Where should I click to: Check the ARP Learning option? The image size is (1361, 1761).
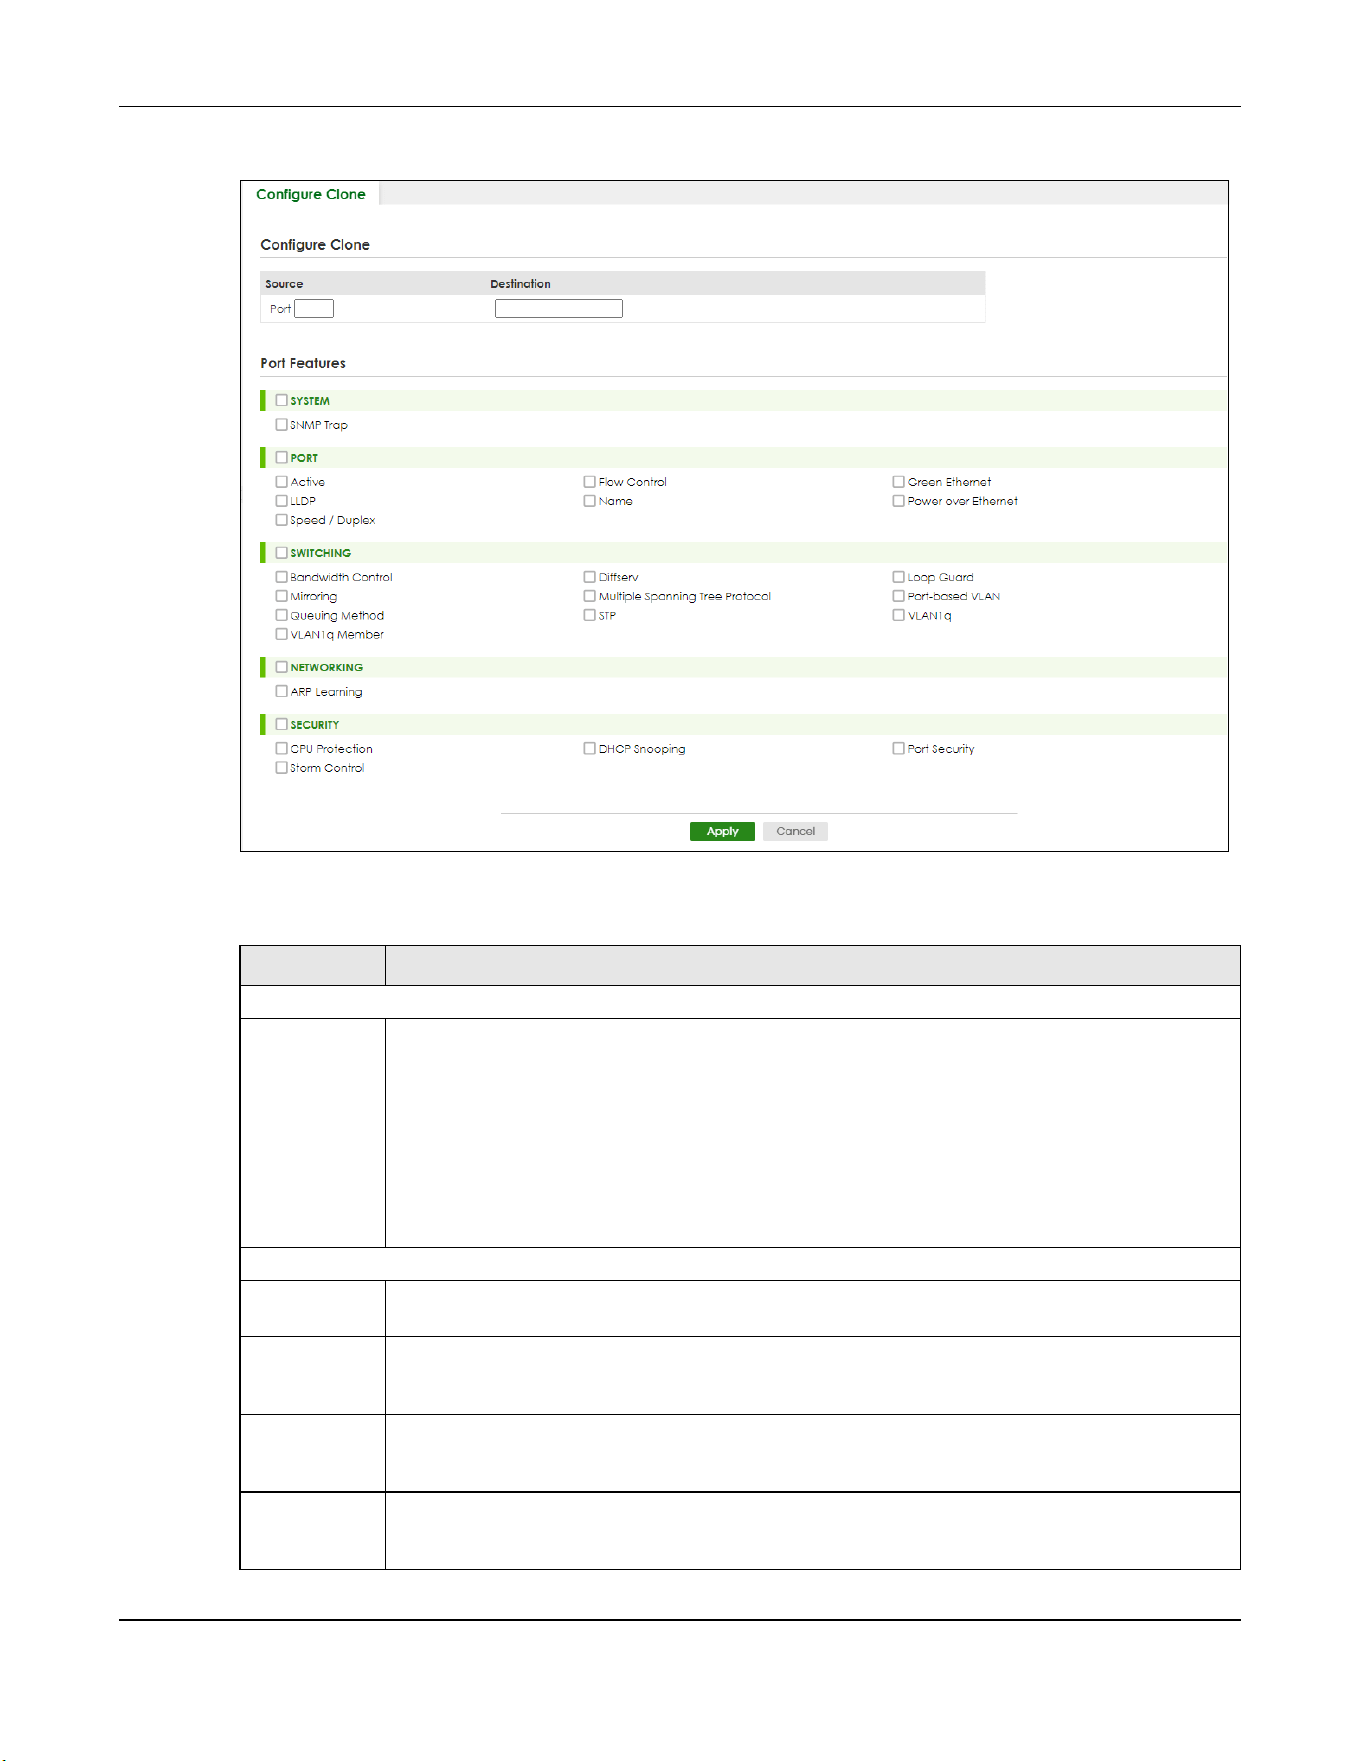[x=282, y=691]
